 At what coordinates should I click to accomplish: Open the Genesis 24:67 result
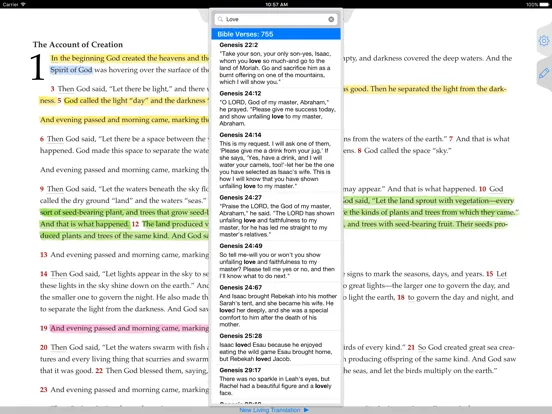pos(276,306)
